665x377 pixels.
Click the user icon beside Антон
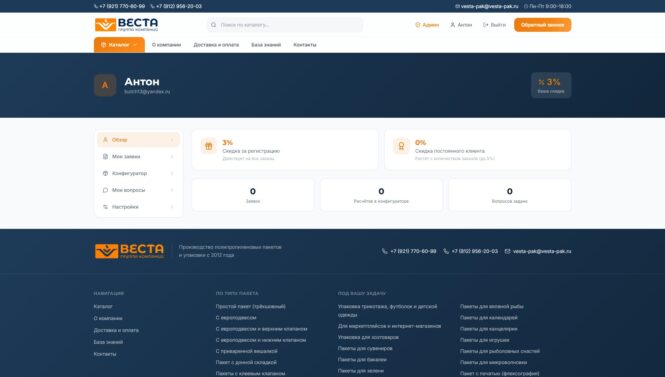pyautogui.click(x=453, y=25)
